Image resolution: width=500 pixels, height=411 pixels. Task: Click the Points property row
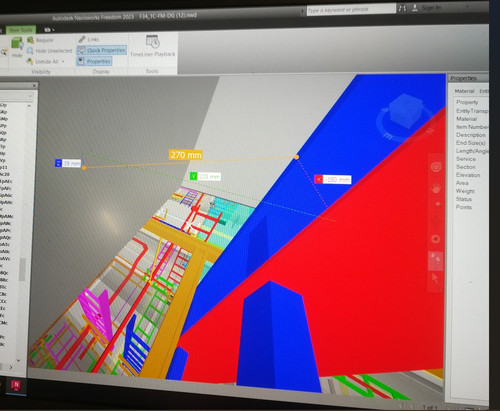click(464, 207)
